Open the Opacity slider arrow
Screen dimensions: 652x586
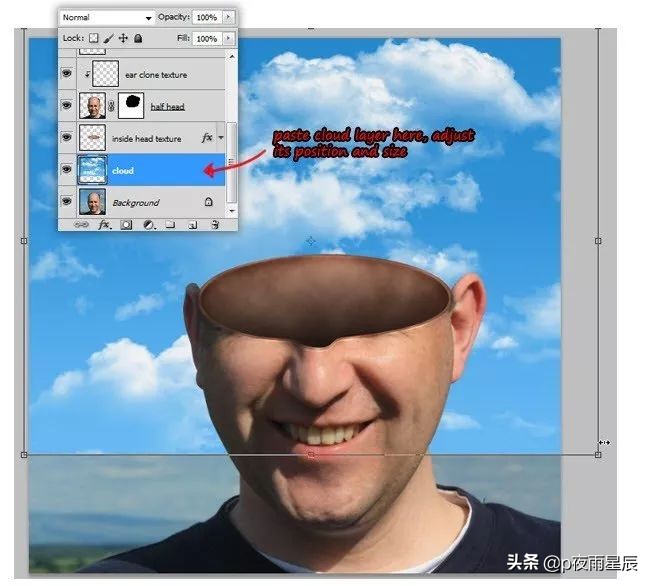point(228,17)
